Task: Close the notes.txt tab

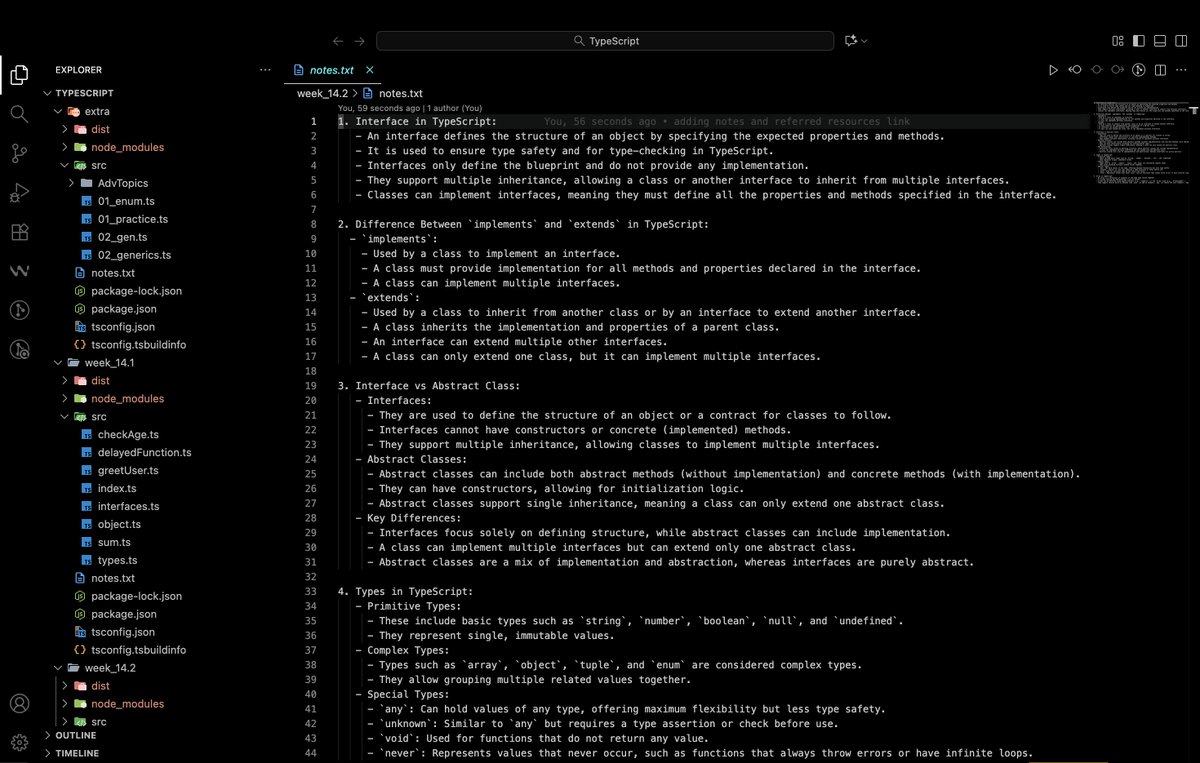Action: 369,70
